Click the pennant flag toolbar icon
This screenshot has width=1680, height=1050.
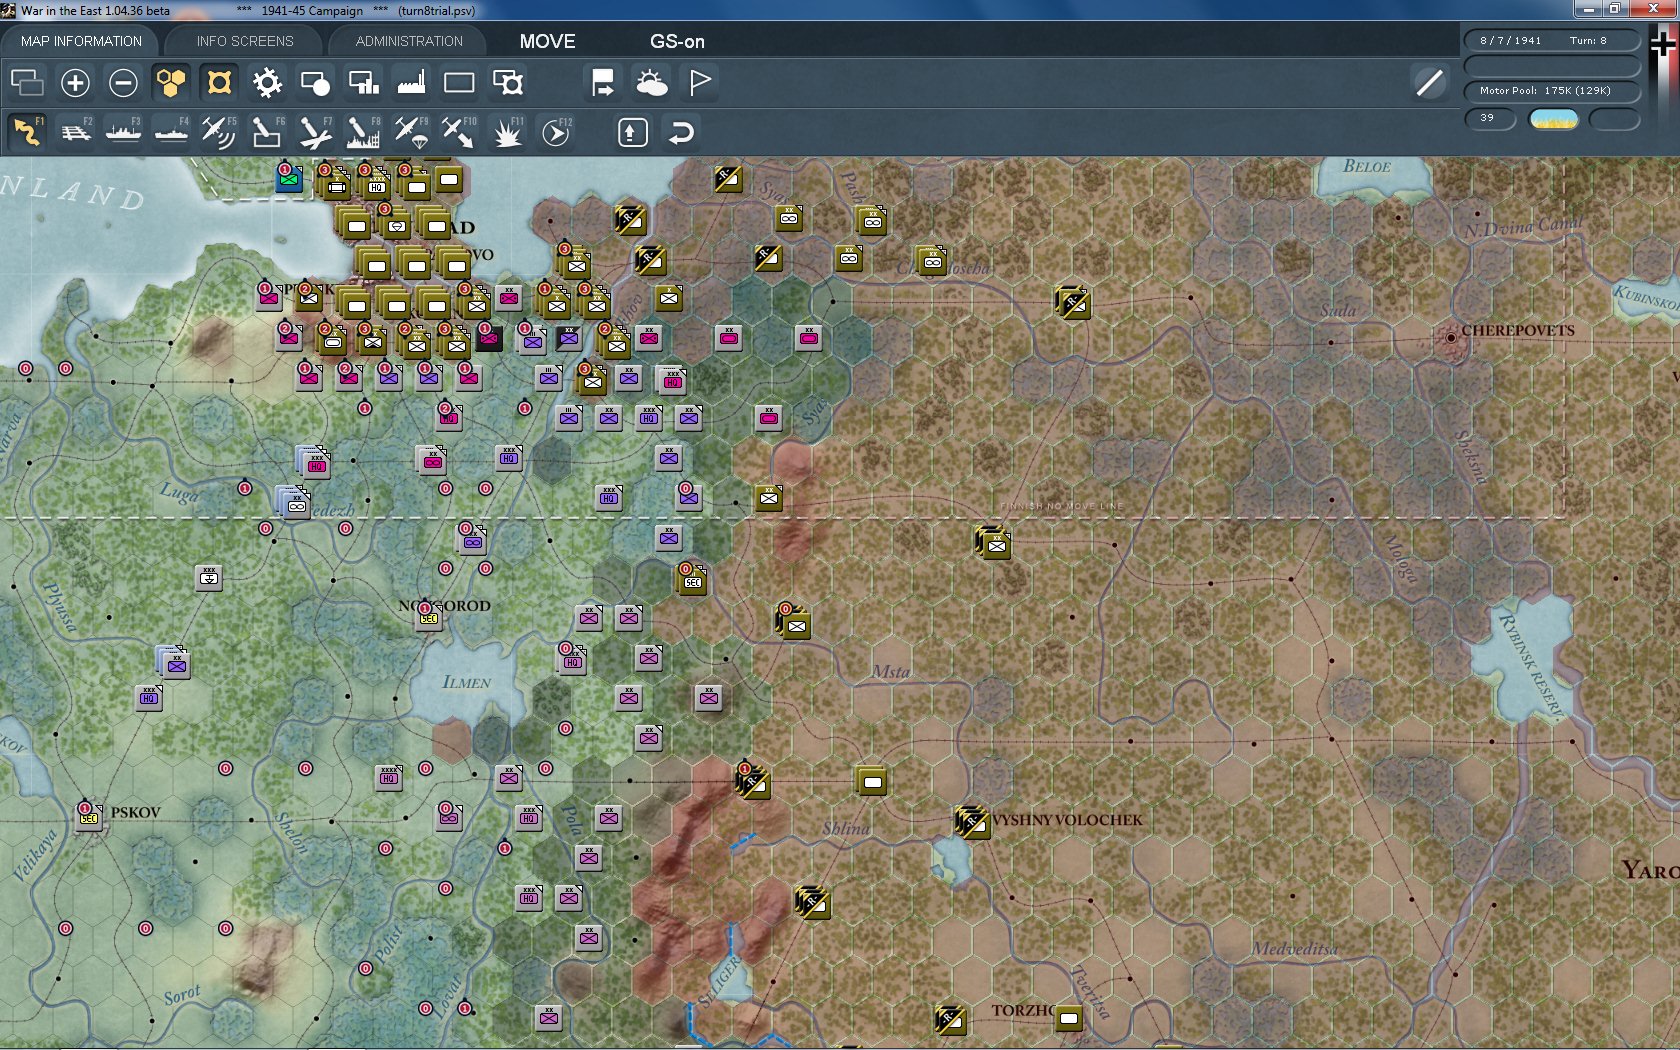click(x=700, y=83)
